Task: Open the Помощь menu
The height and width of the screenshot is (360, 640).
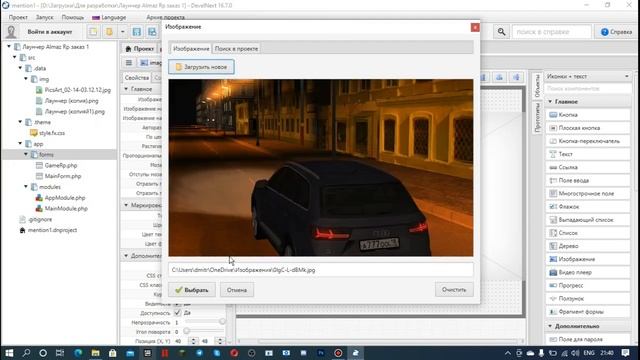Action: [73, 17]
